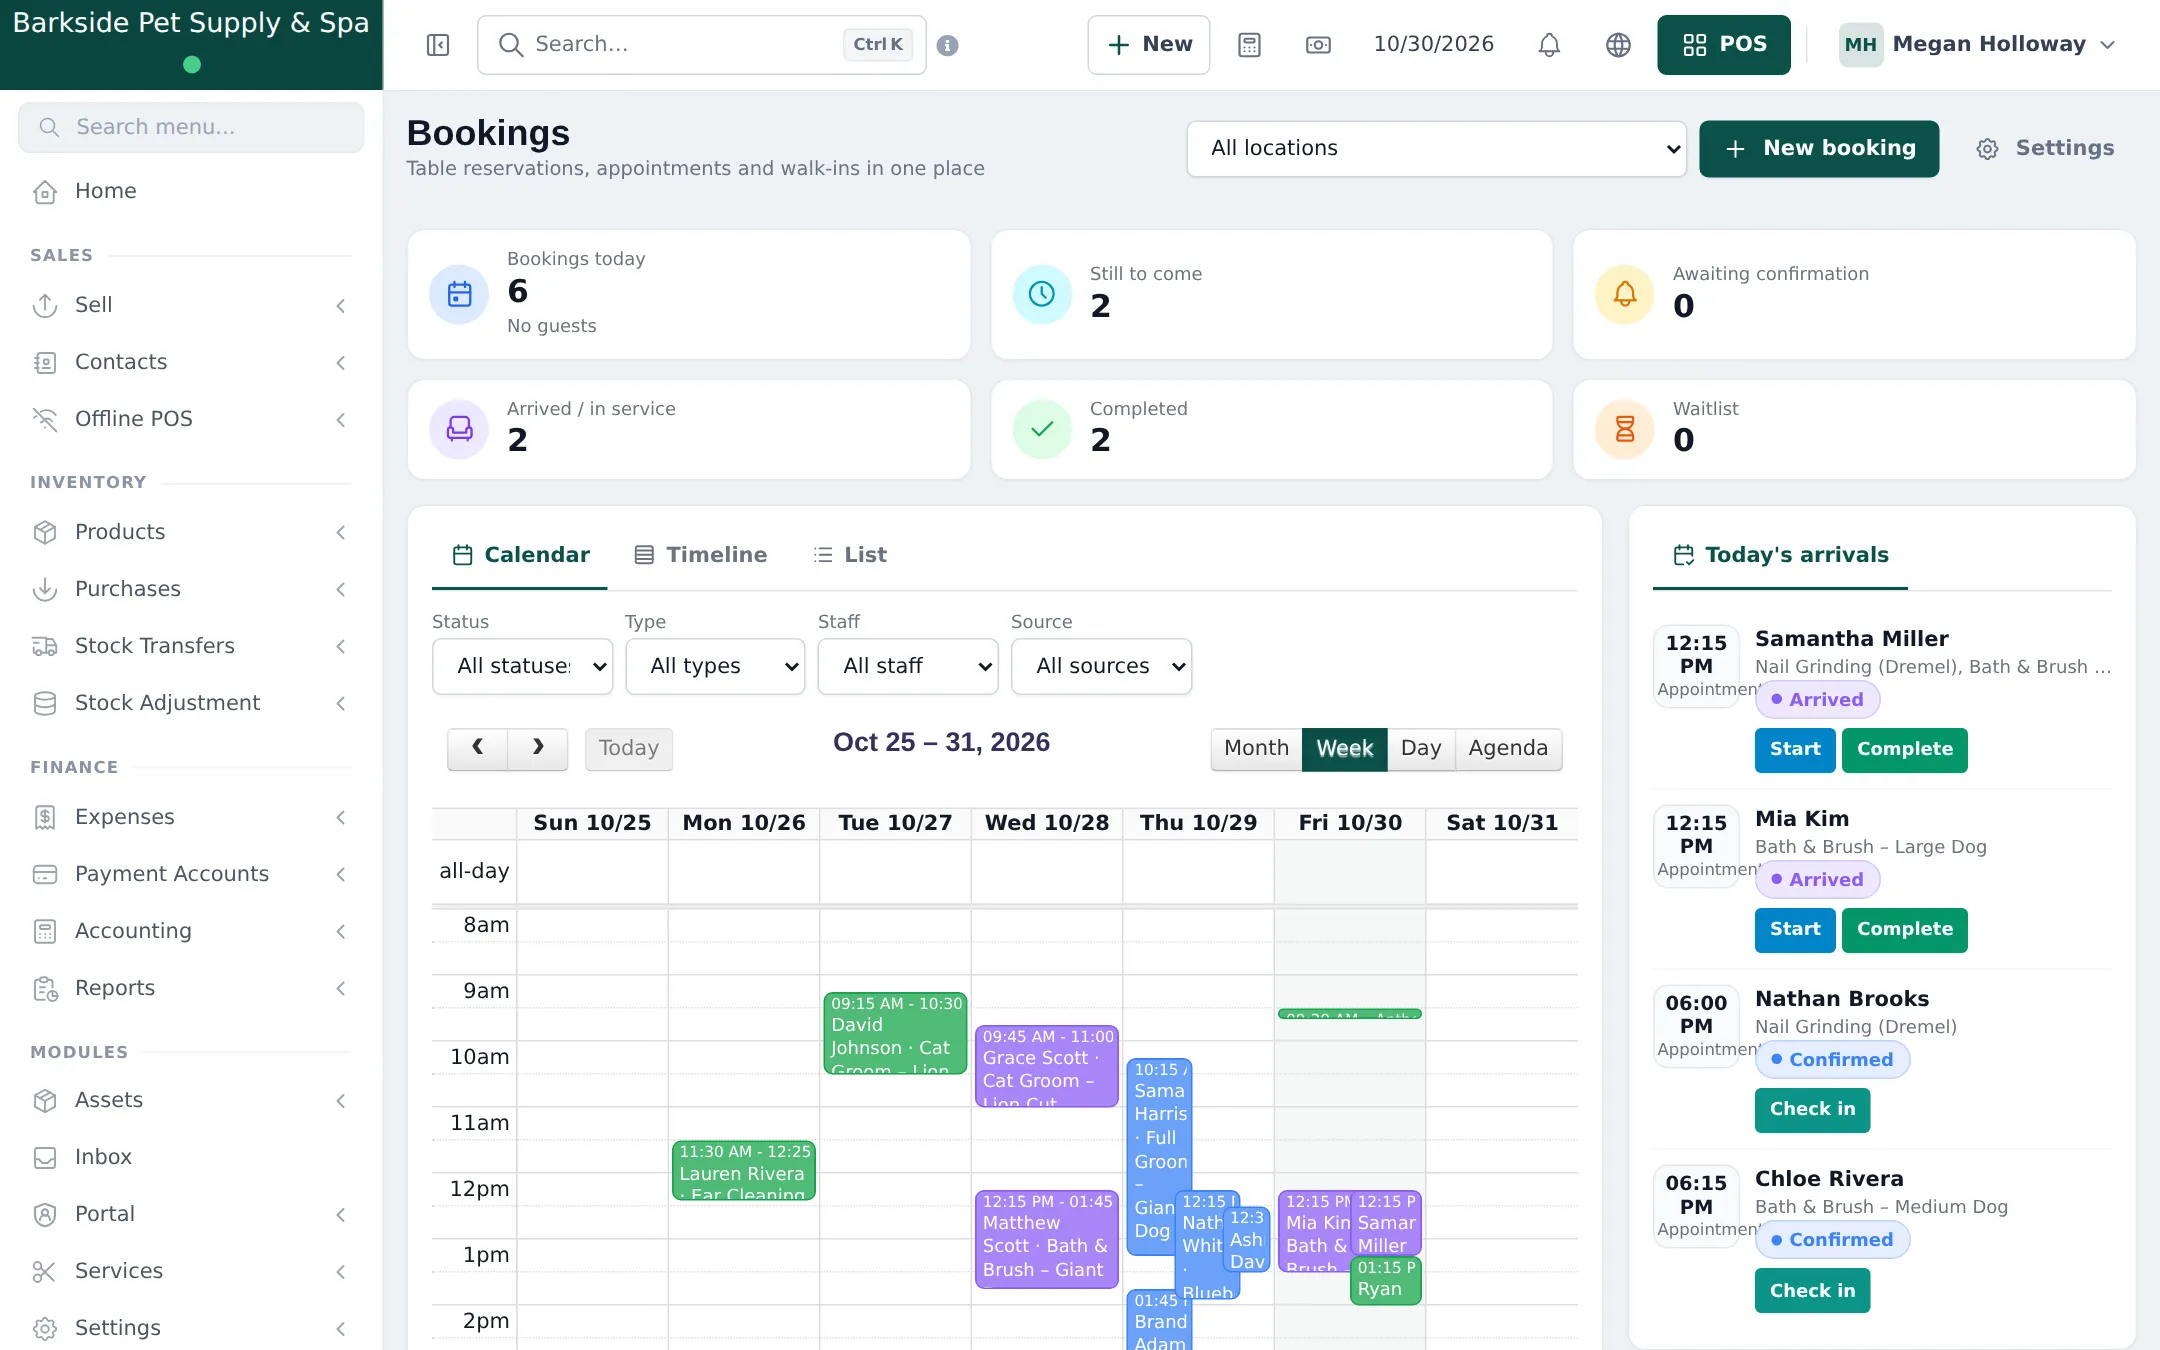
Task: Open Home in the sidebar
Action: (x=191, y=191)
